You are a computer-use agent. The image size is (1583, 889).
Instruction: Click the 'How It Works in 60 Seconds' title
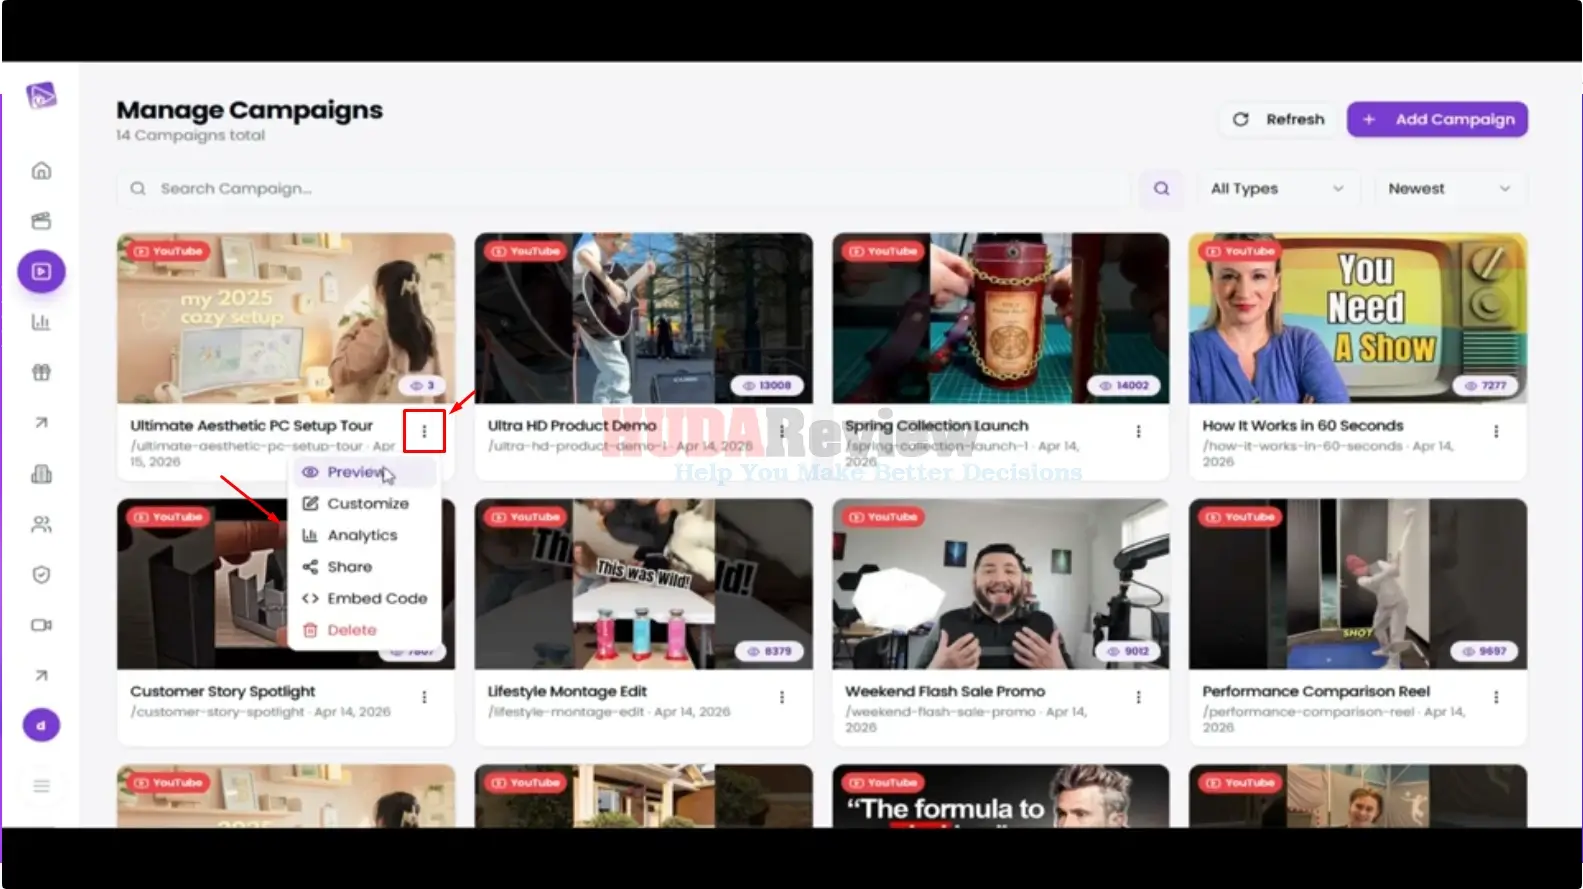[x=1303, y=425]
